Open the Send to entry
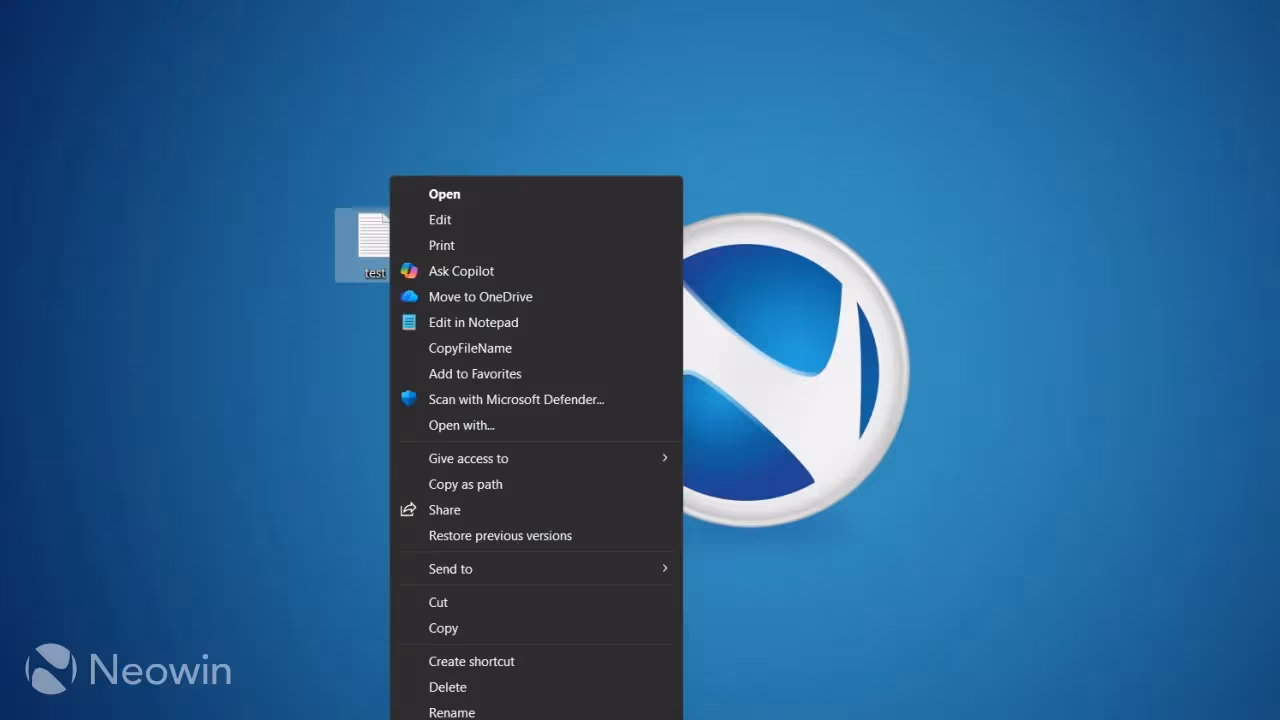The width and height of the screenshot is (1280, 720). [x=536, y=569]
